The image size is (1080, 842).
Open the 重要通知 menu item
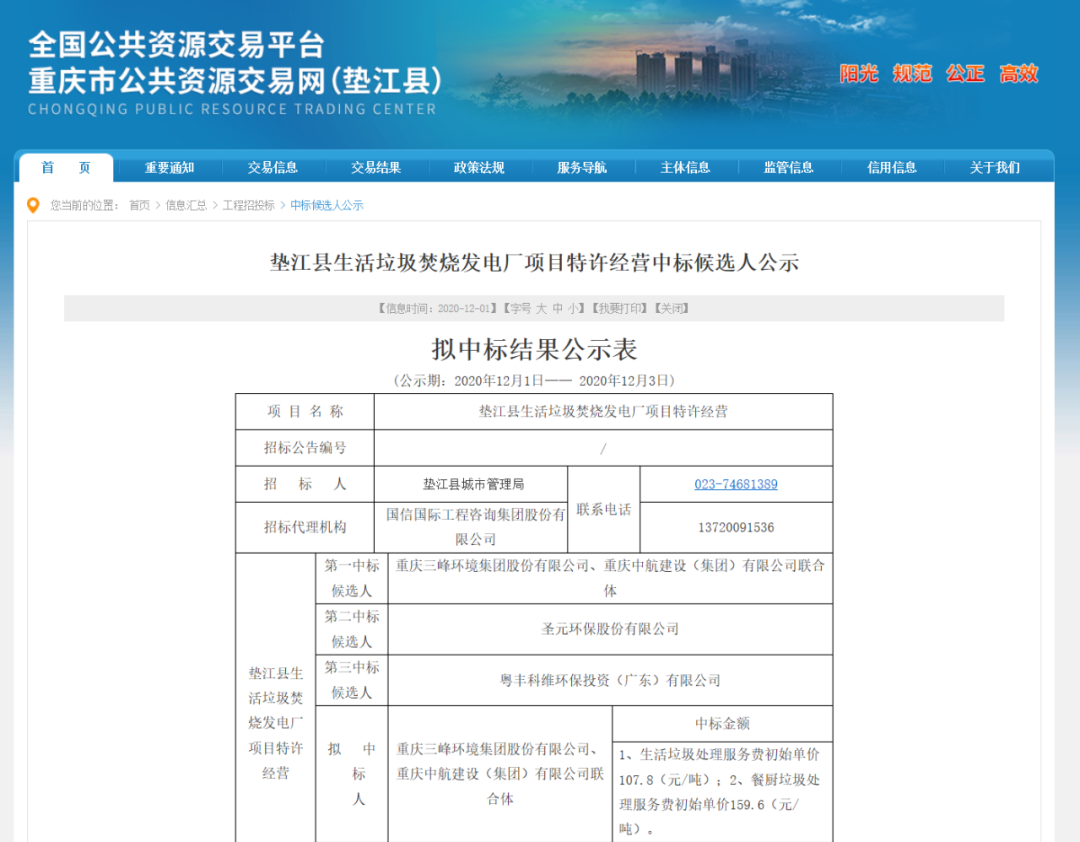point(169,168)
